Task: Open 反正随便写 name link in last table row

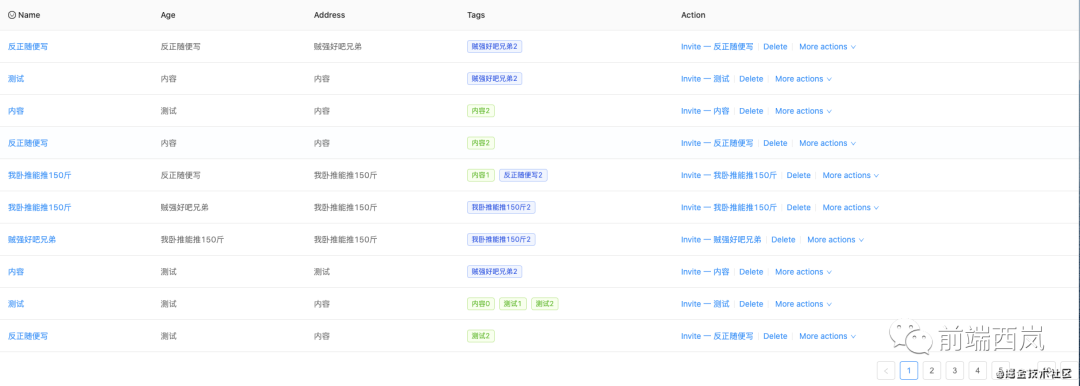Action: (x=28, y=336)
